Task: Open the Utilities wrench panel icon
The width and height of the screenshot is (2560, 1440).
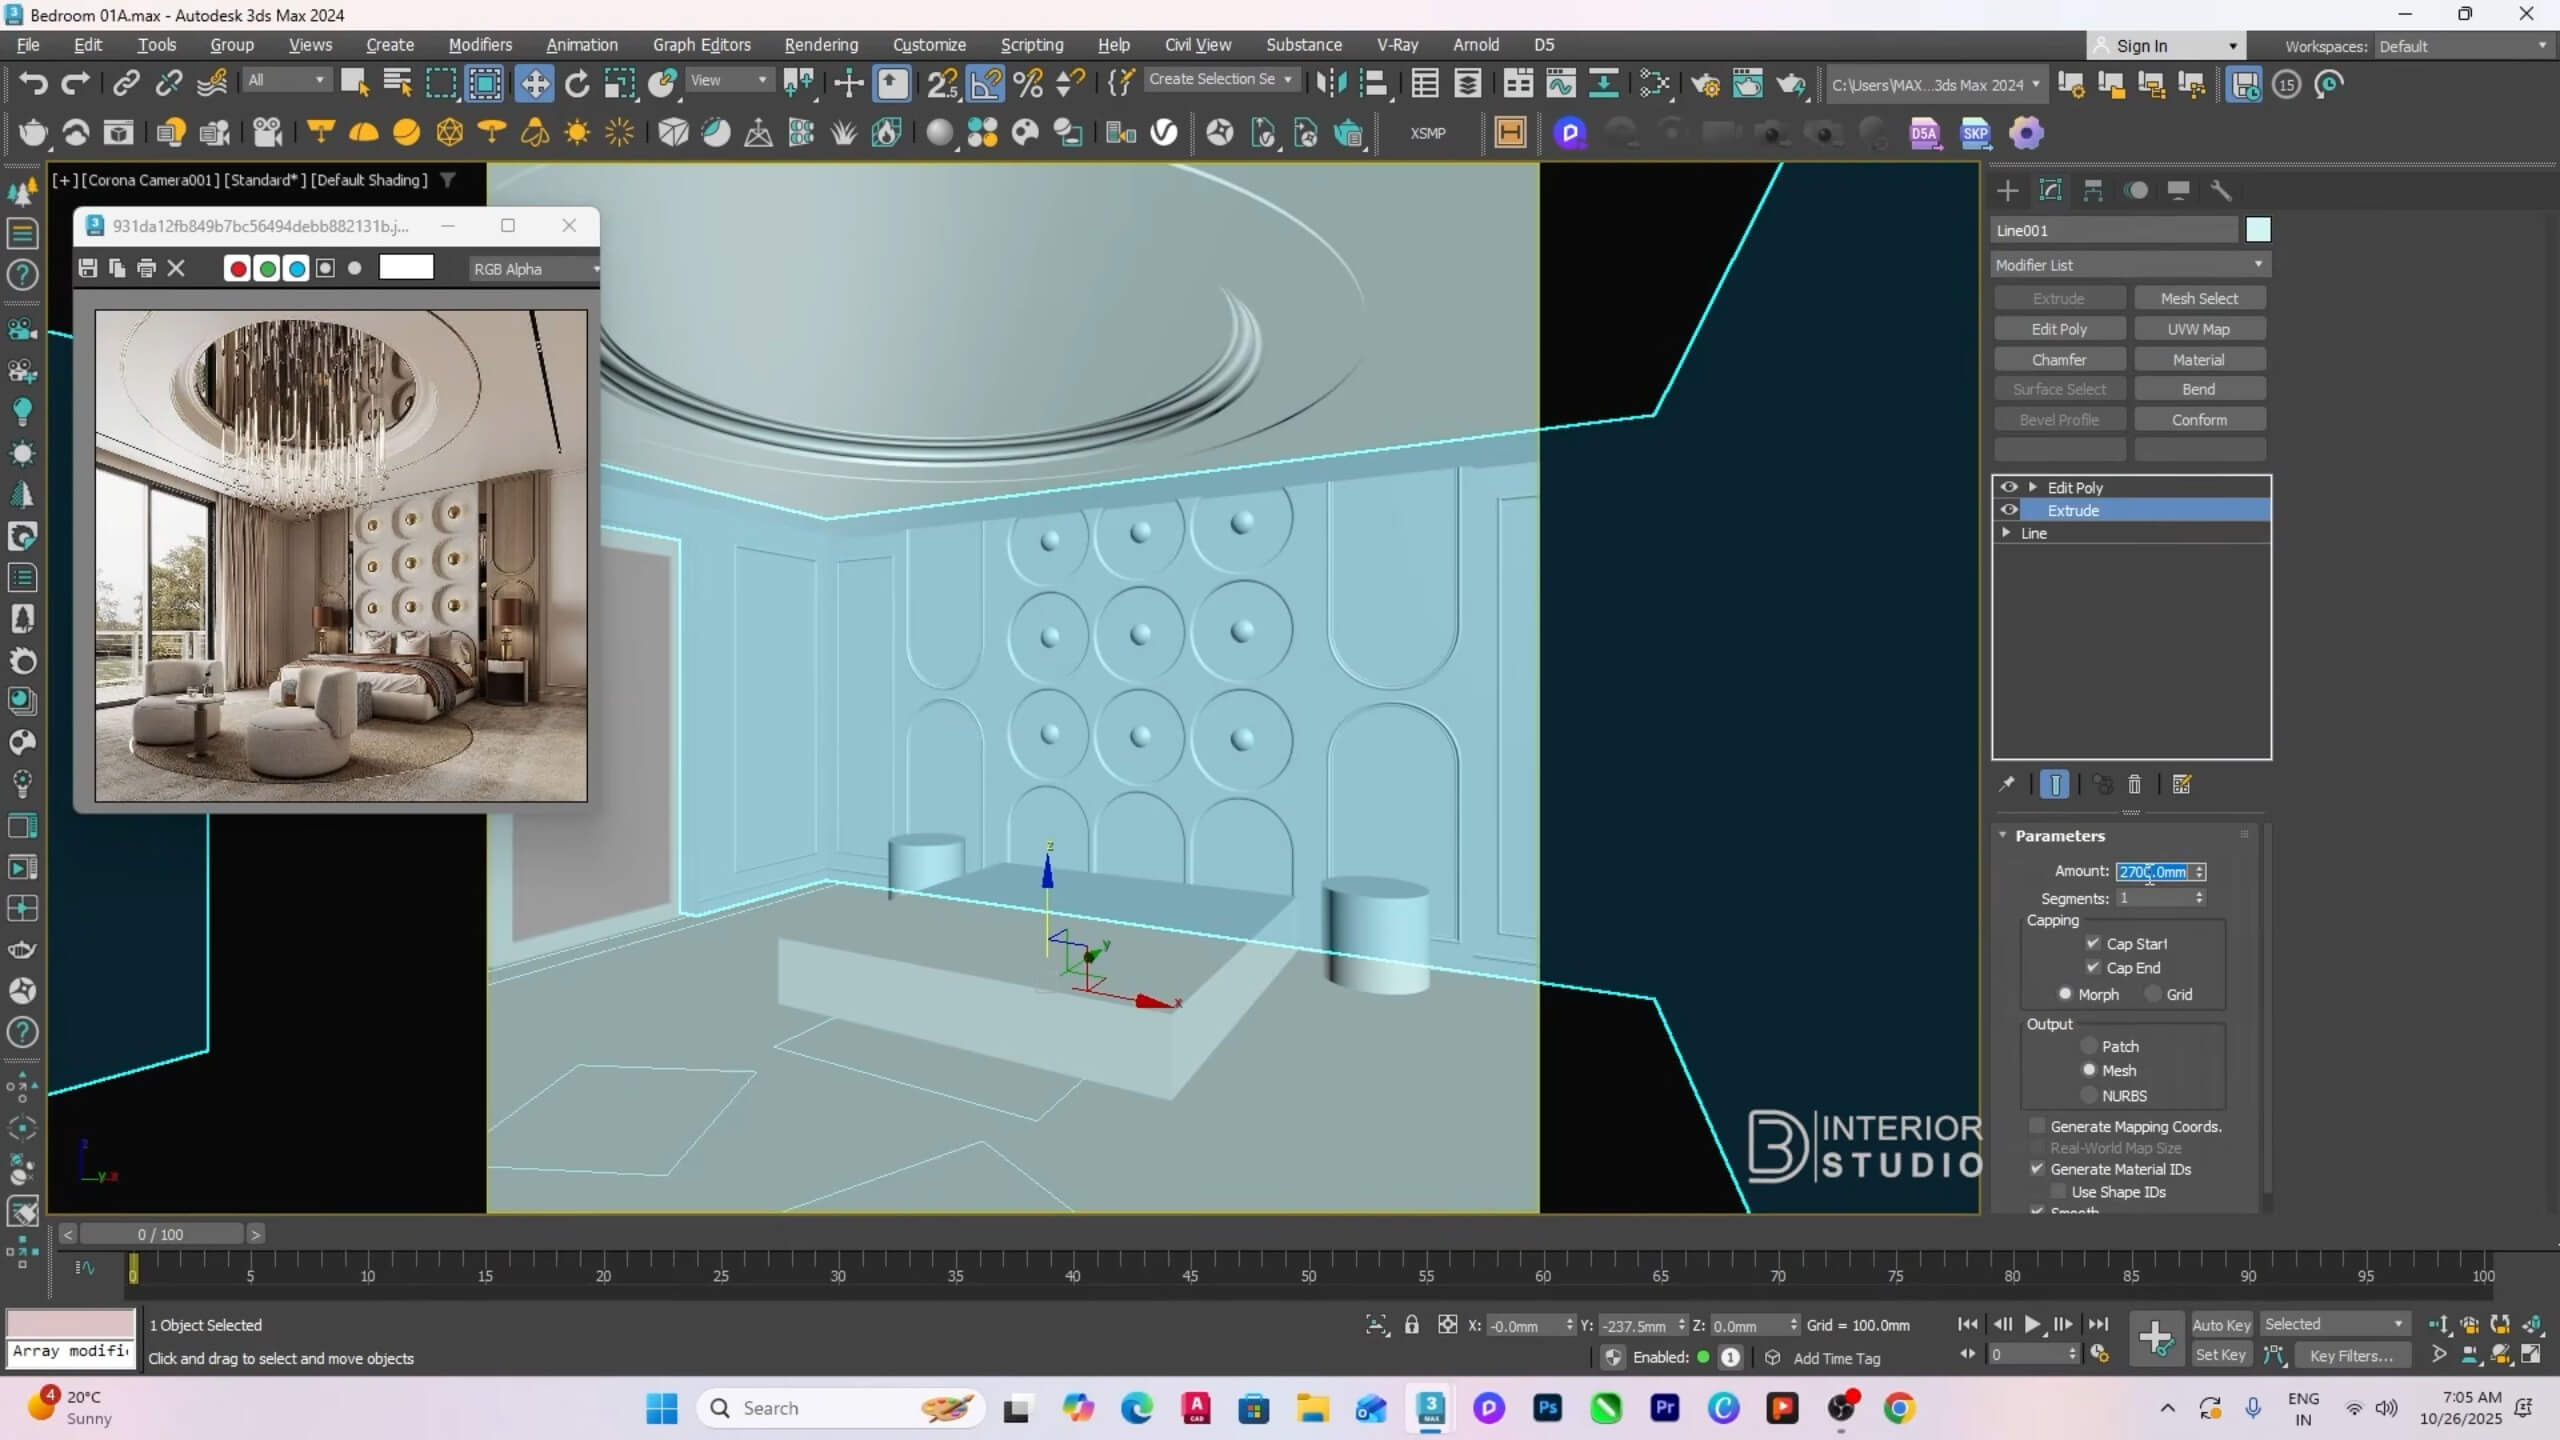Action: coord(2221,190)
